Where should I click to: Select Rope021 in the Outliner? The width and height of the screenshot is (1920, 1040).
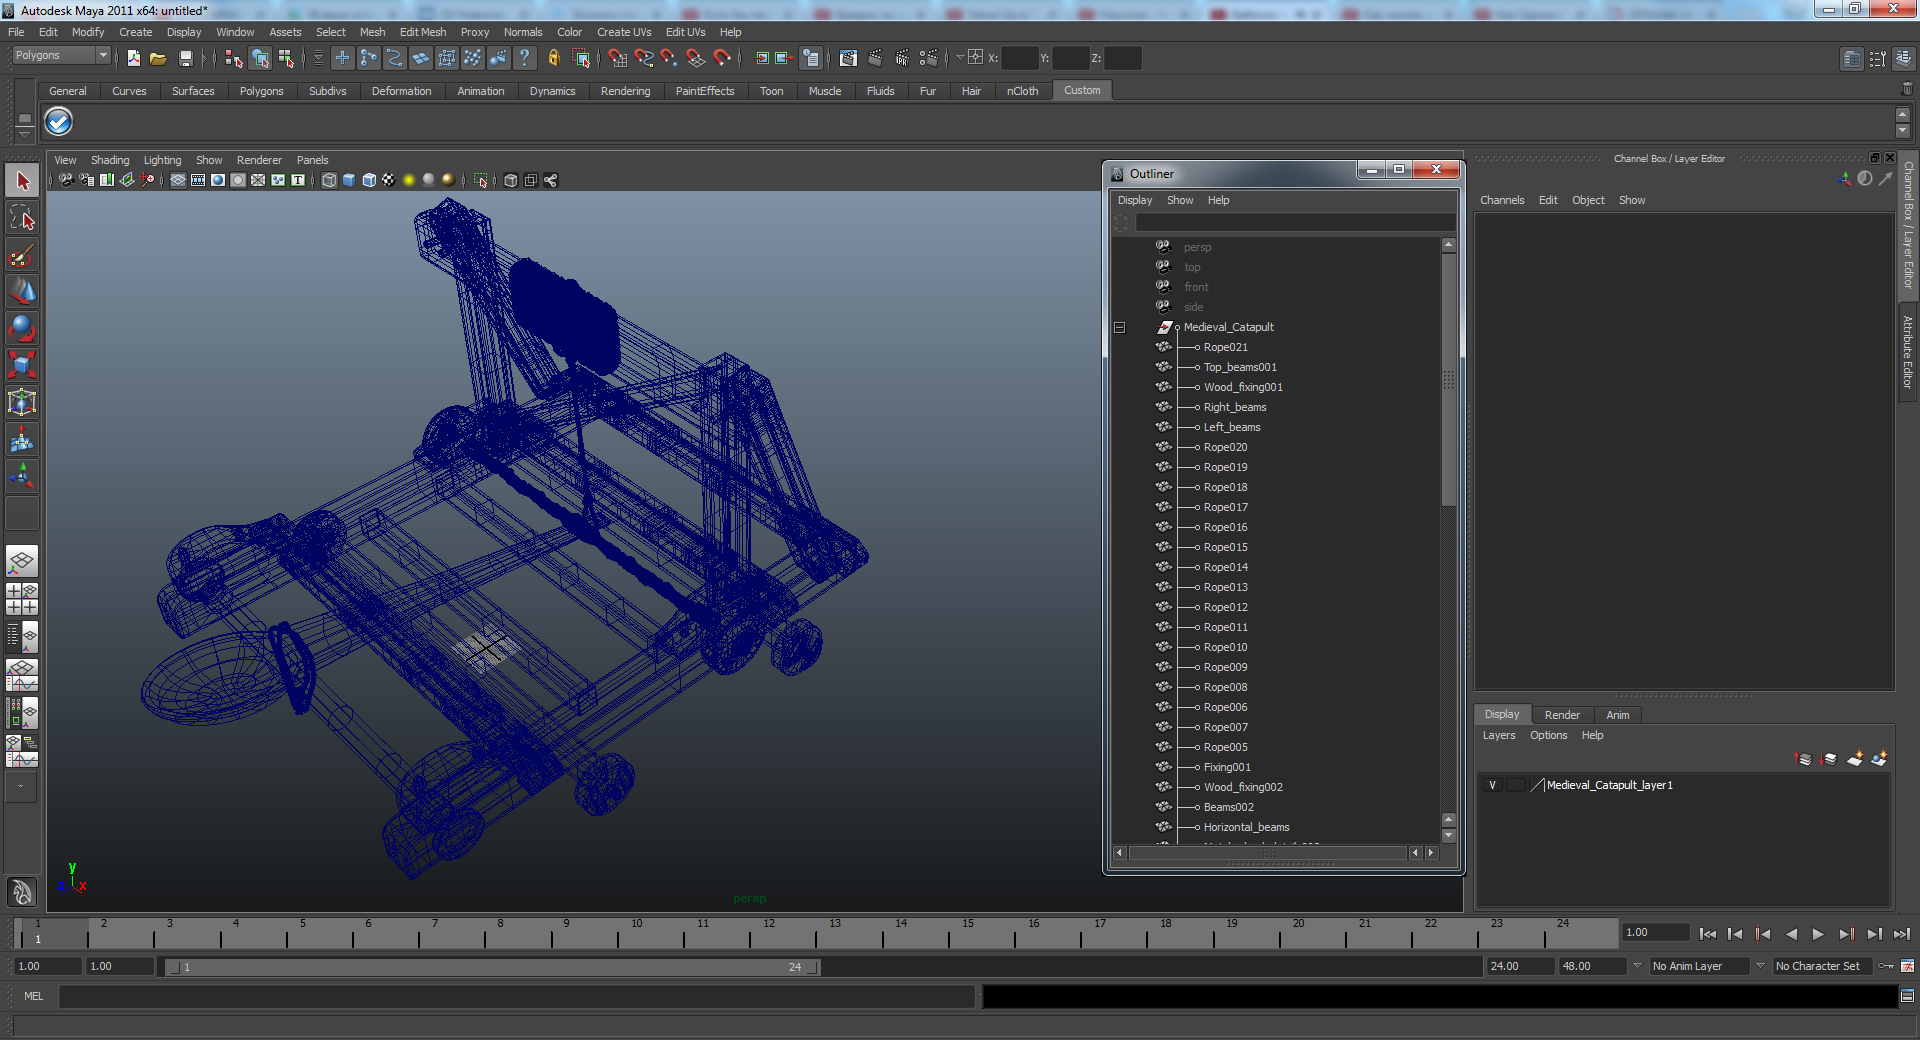(1225, 347)
